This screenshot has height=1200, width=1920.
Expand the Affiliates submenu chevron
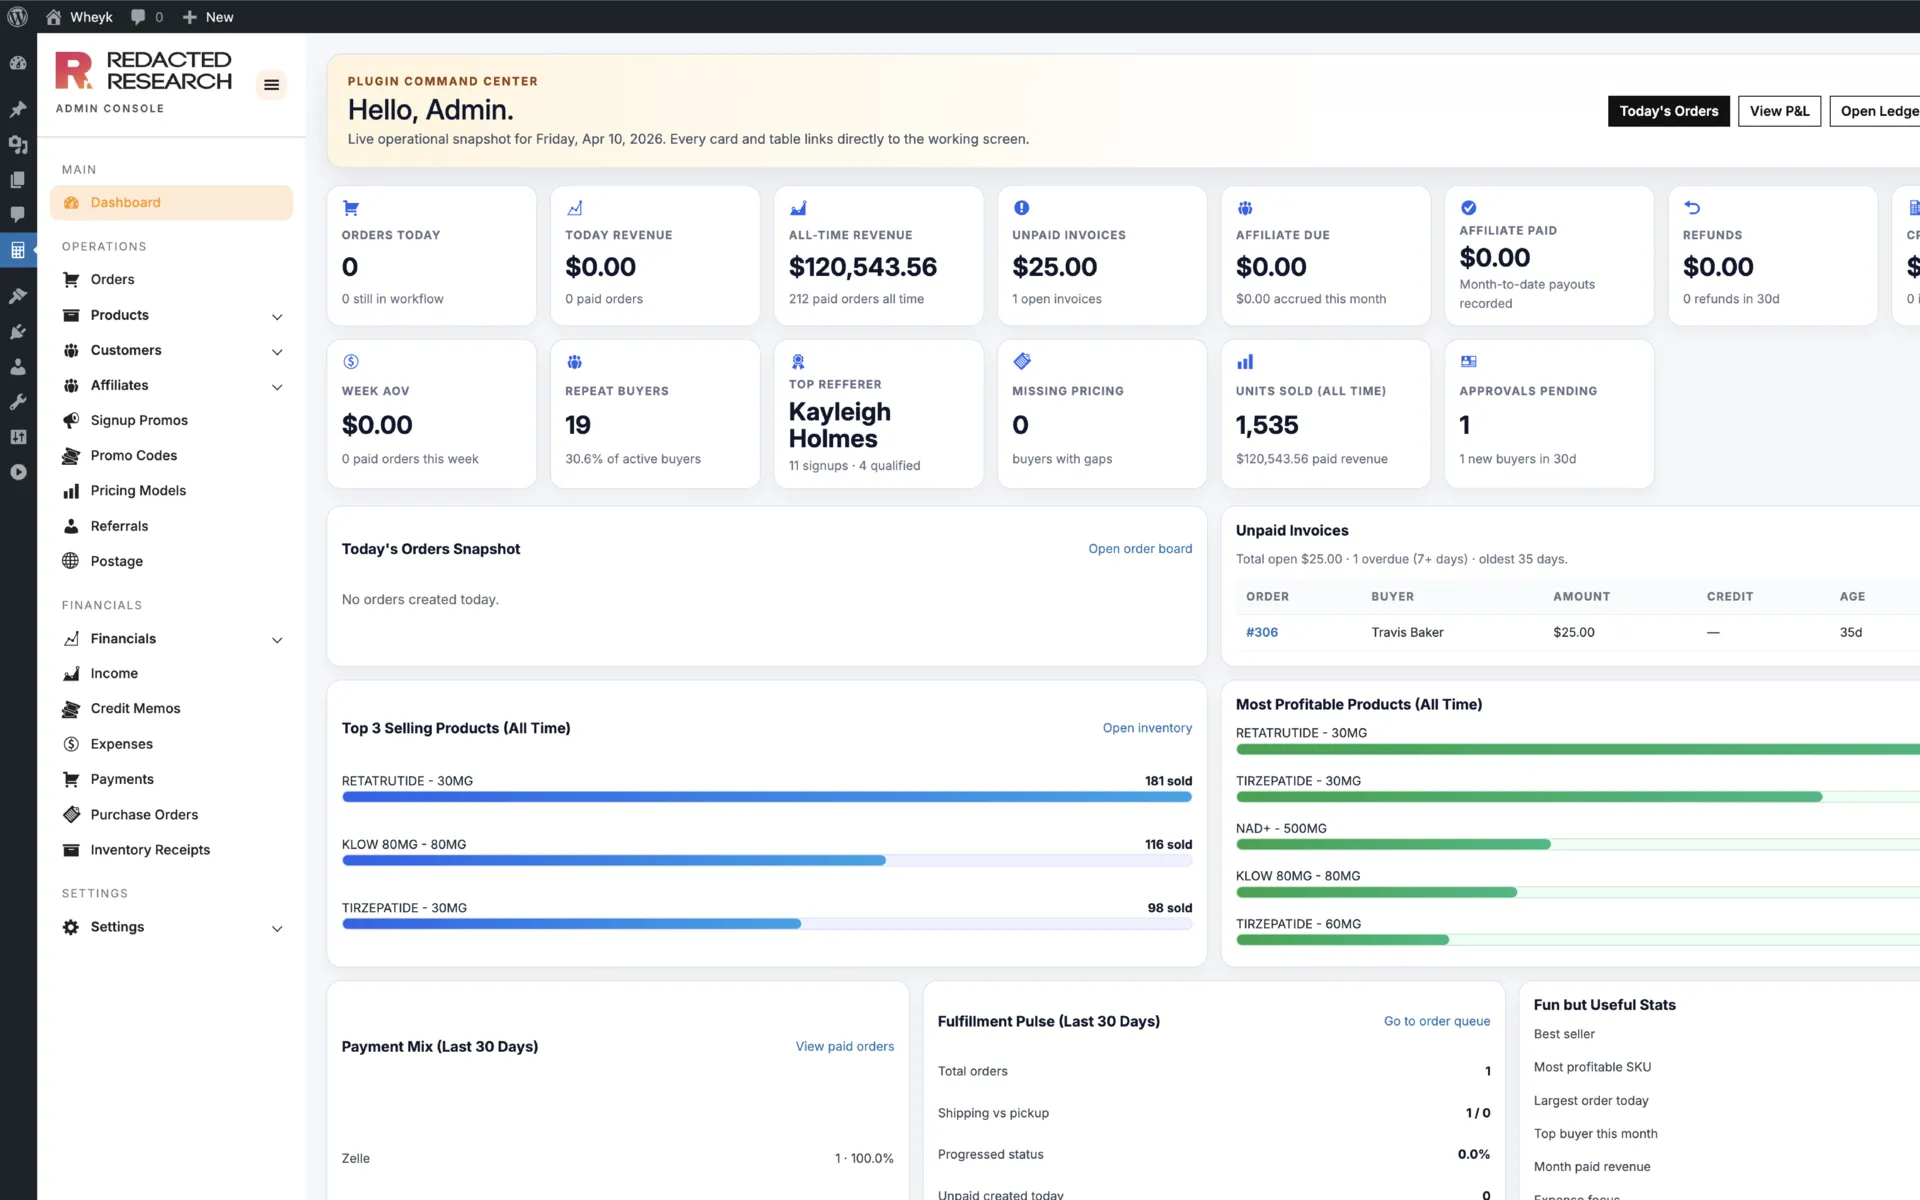coord(277,386)
